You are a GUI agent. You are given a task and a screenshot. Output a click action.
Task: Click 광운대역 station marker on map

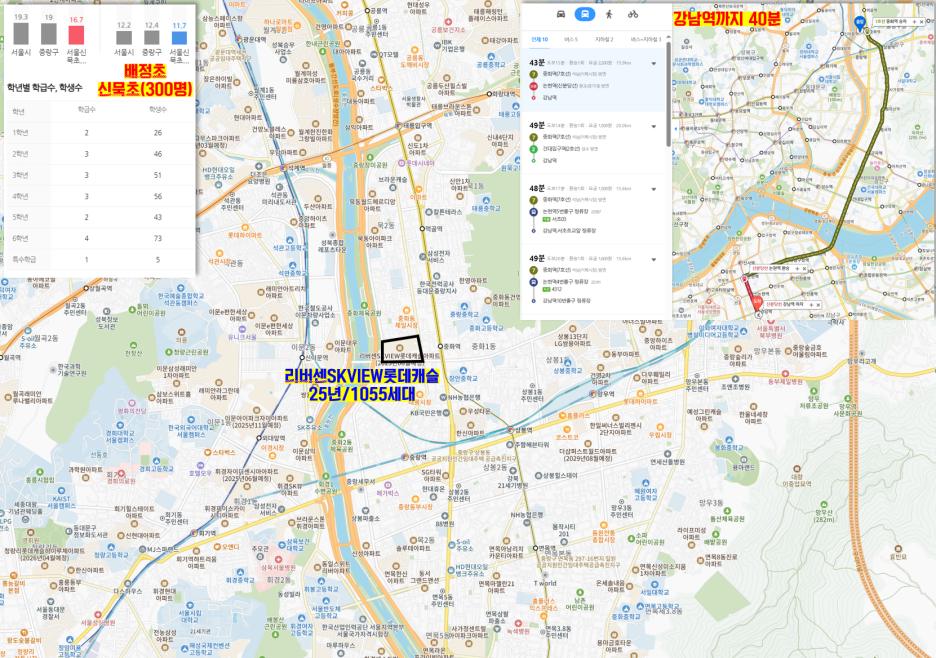tap(239, 39)
